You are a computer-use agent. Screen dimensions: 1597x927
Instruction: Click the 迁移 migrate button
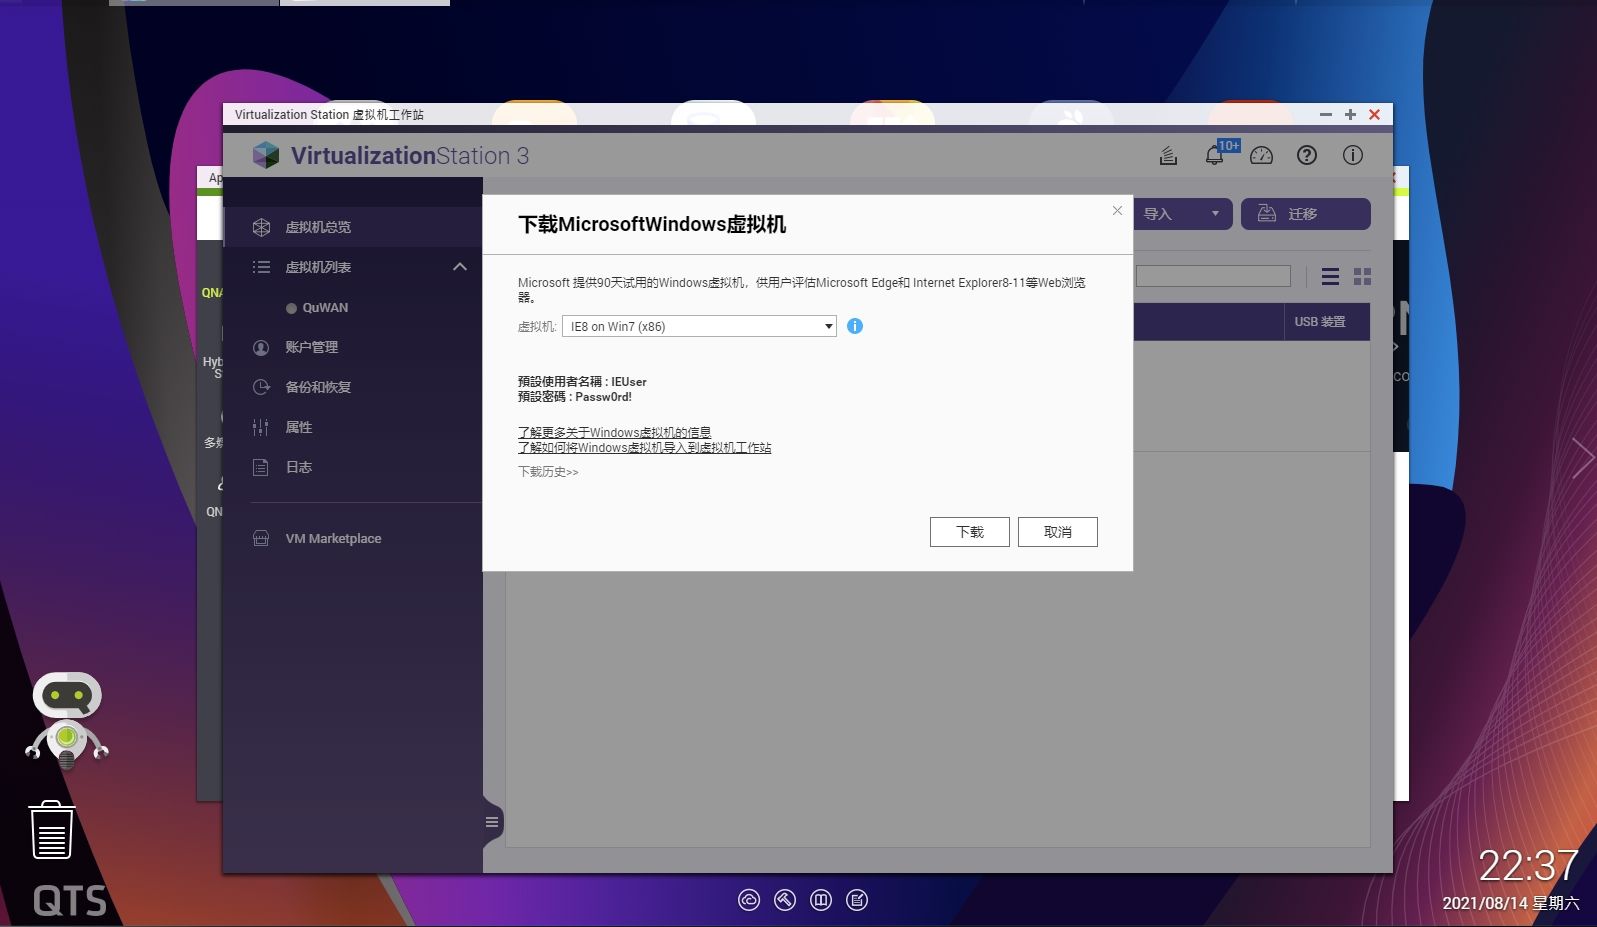(x=1305, y=214)
